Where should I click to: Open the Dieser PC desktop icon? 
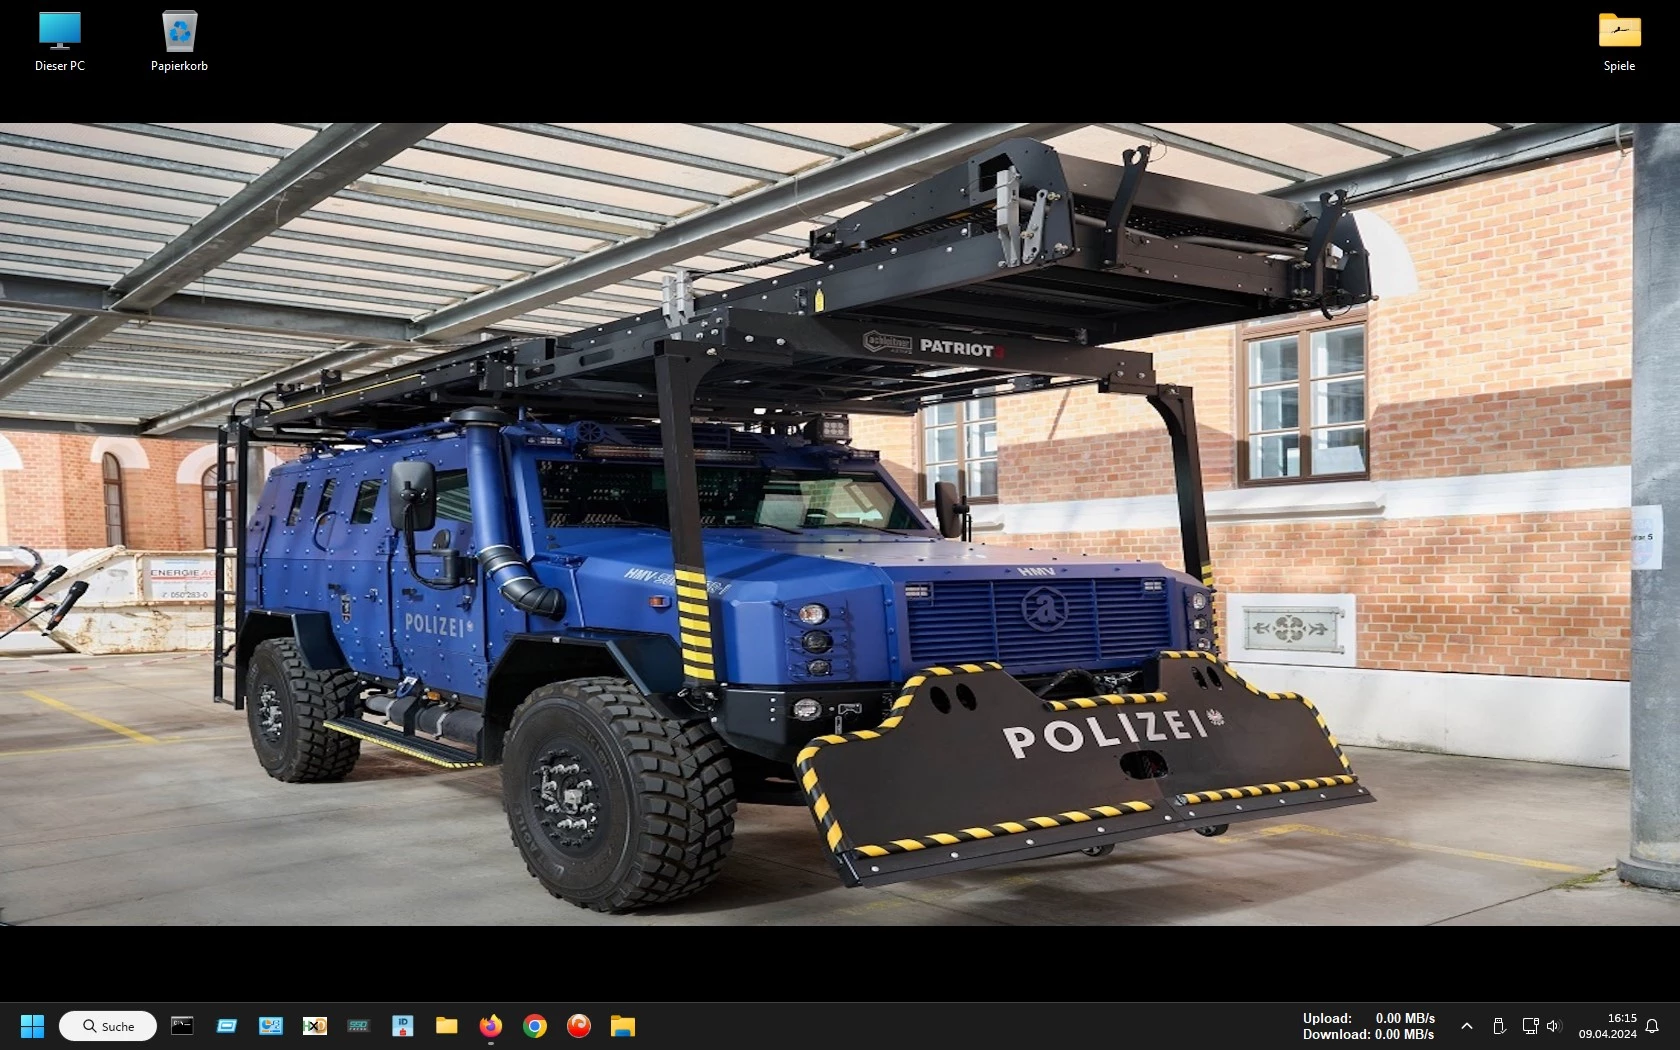[60, 42]
